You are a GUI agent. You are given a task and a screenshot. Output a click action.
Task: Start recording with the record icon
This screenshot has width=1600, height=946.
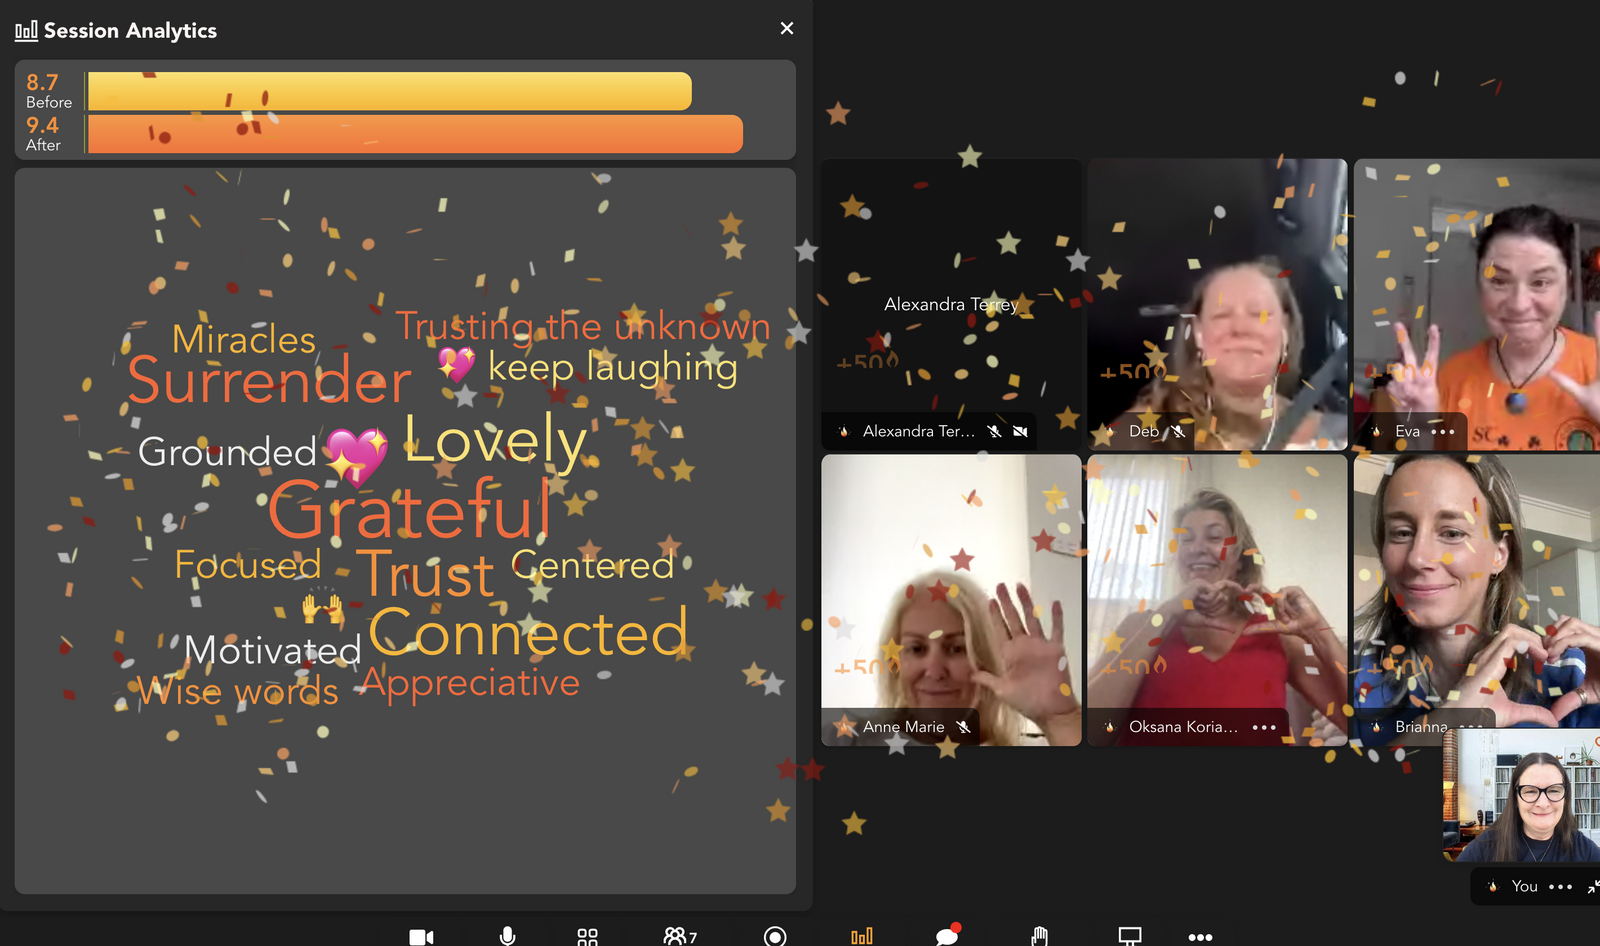tap(774, 936)
